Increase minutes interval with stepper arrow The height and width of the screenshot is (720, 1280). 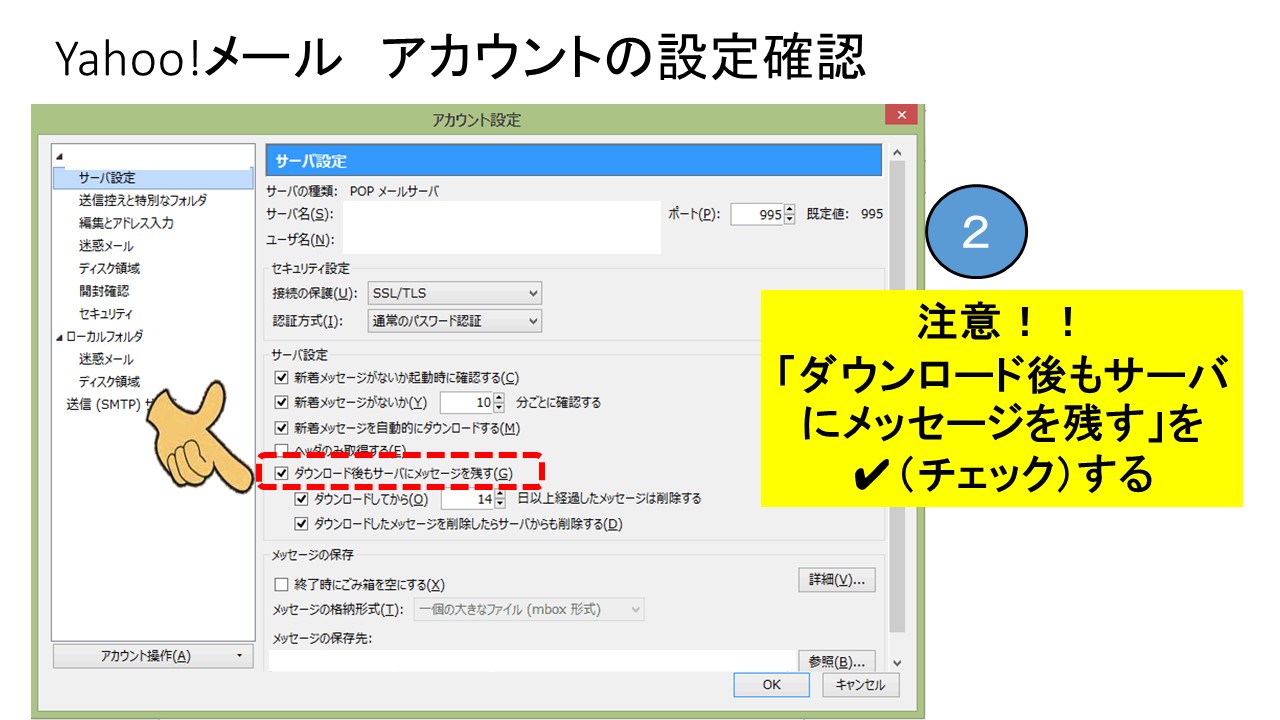point(500,398)
